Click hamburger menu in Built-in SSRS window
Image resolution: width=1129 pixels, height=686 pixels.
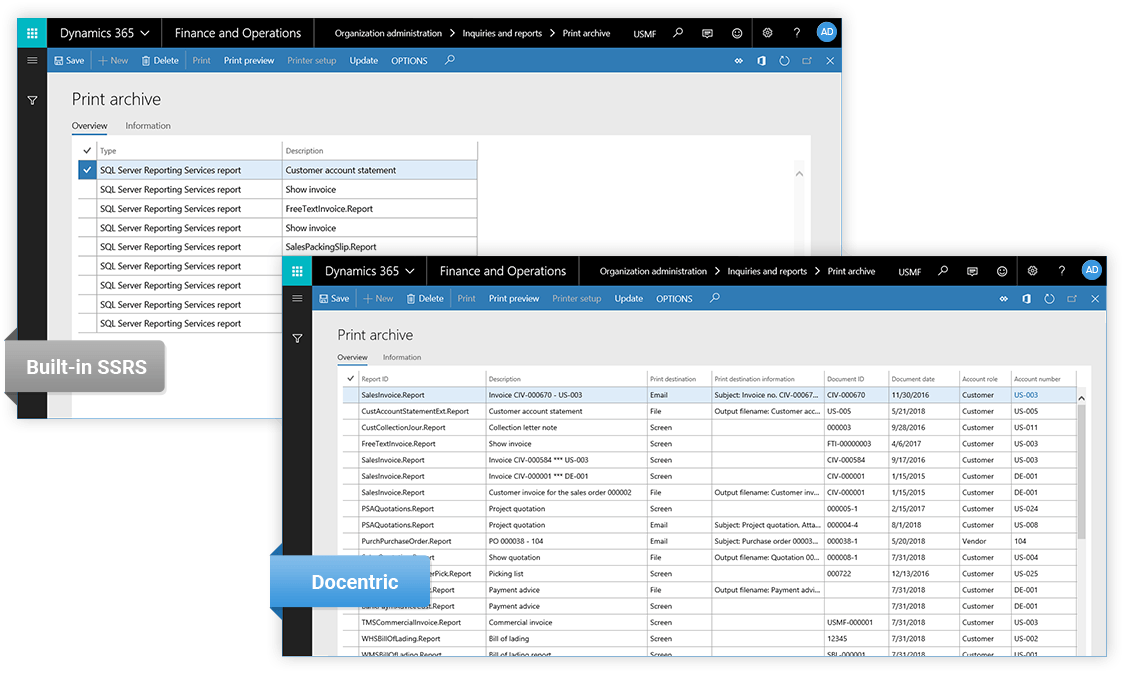tap(32, 60)
